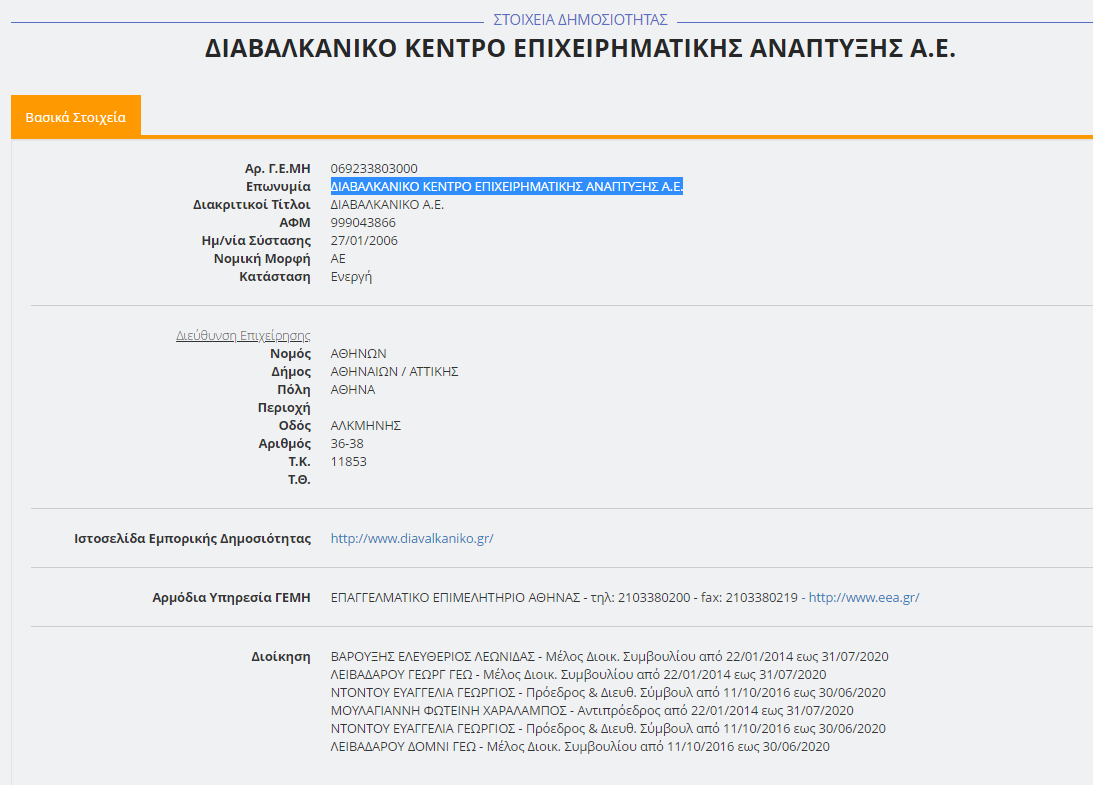
Task: Click the Περιοχή label
Action: point(284,408)
